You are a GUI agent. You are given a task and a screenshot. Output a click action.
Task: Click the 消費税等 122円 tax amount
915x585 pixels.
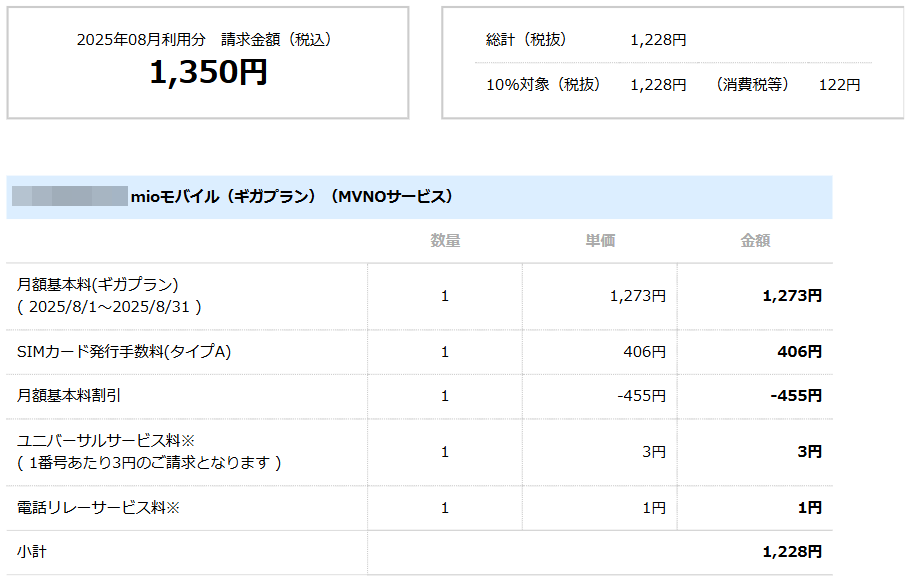(839, 85)
